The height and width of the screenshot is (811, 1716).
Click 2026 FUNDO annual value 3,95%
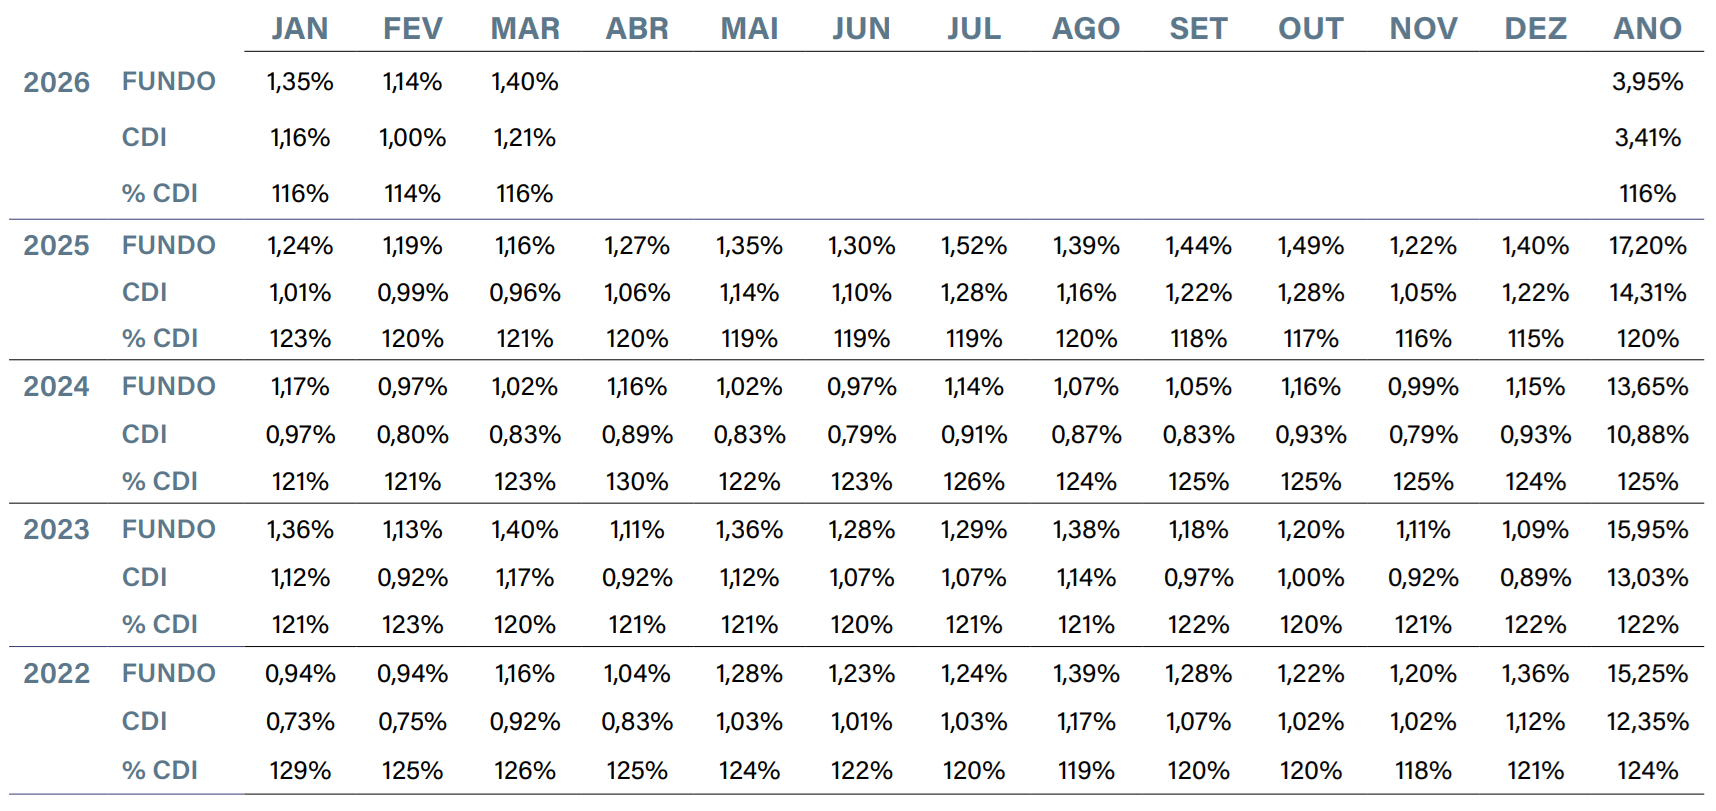(1647, 82)
